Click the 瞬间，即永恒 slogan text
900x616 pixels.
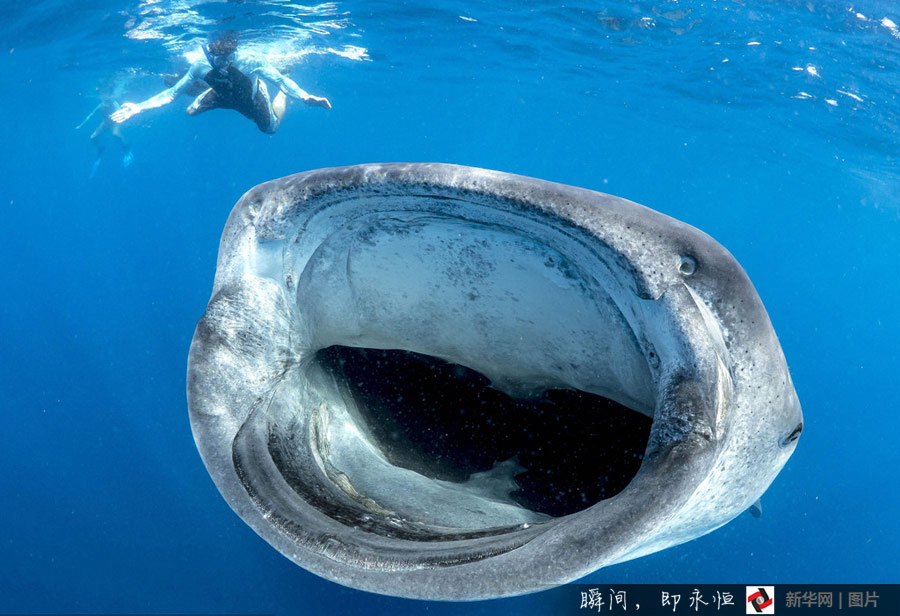pyautogui.click(x=656, y=600)
